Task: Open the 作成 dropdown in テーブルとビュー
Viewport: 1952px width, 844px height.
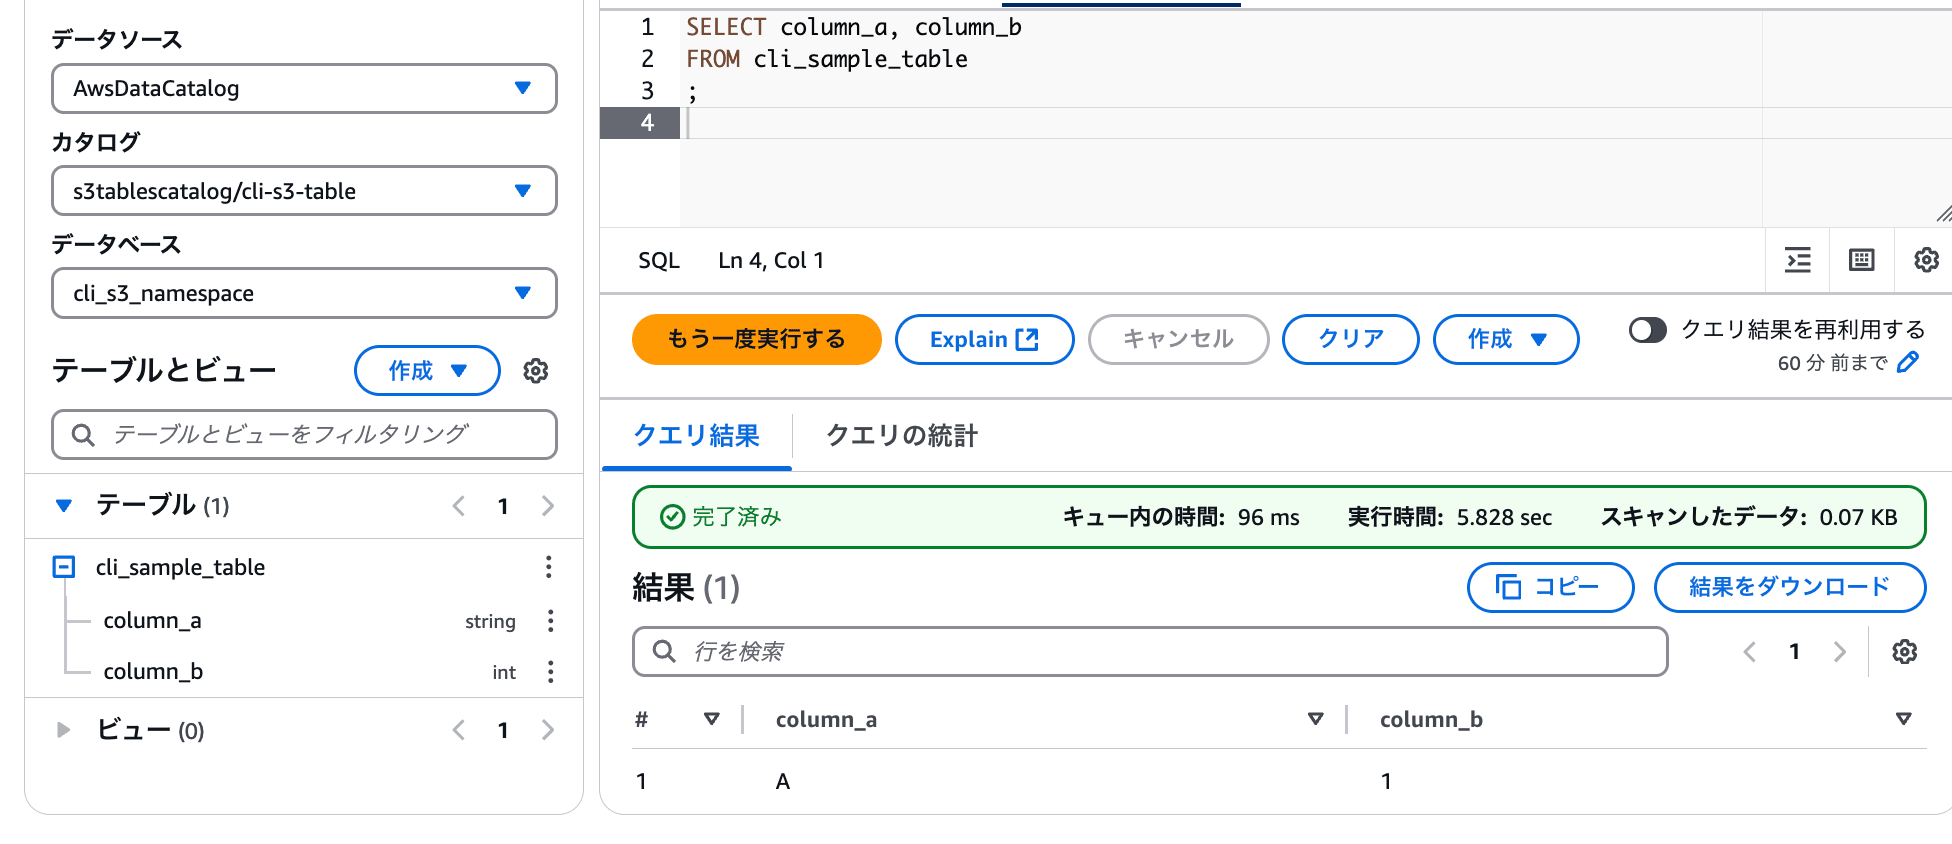Action: click(x=427, y=371)
